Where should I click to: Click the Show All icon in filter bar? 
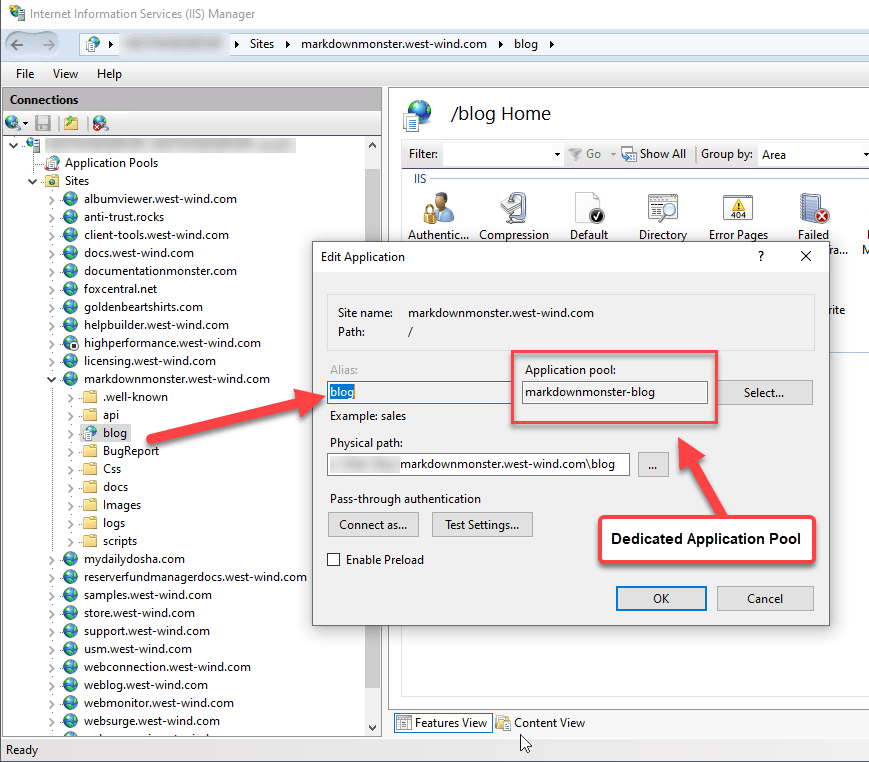628,154
